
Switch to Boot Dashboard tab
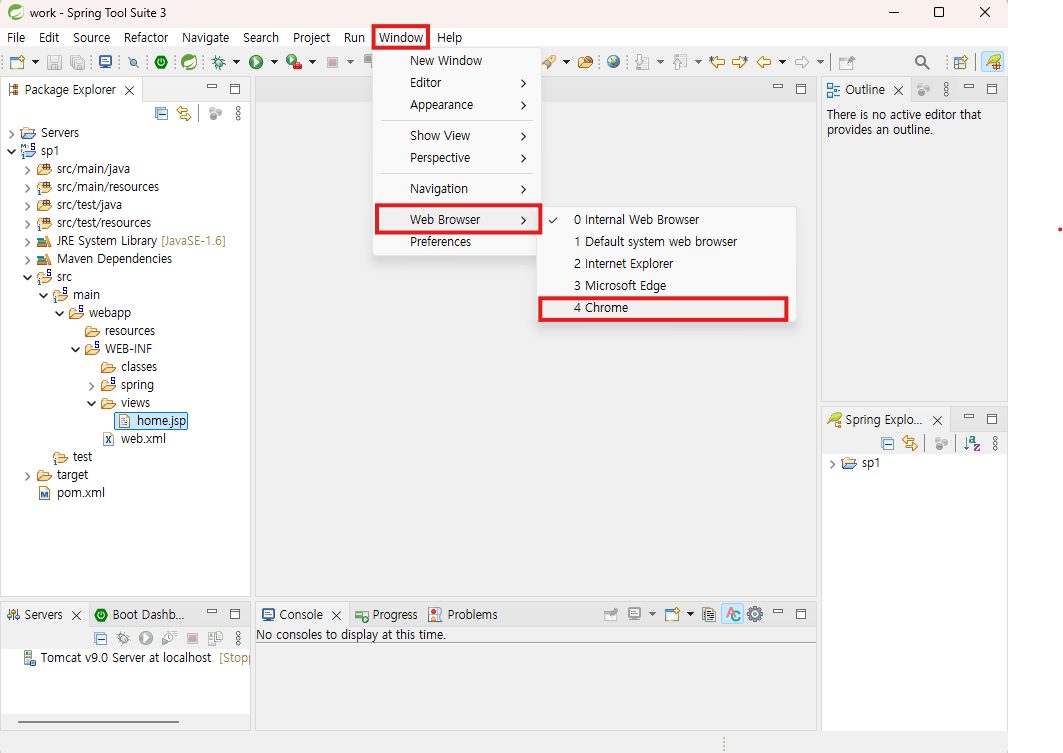pos(140,615)
